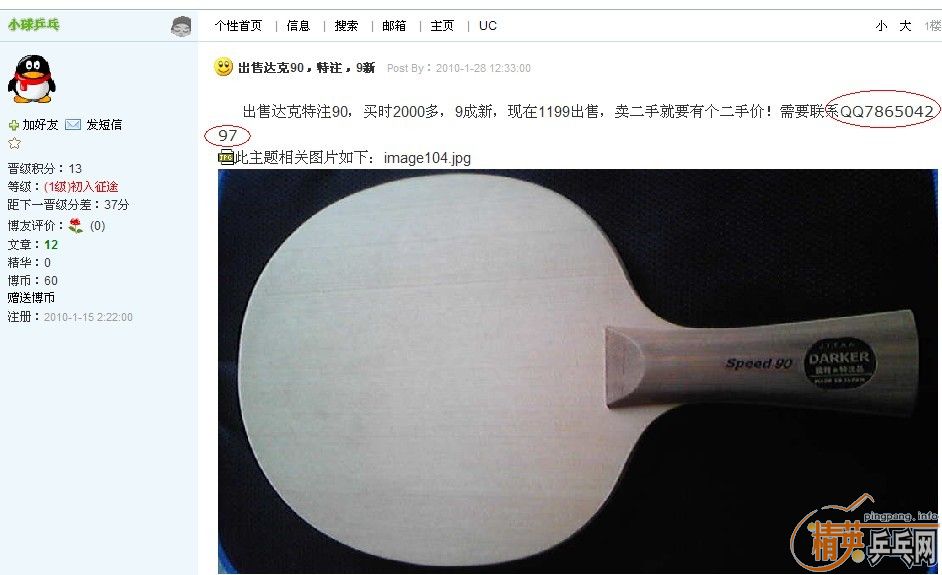
Task: Click the star icon below add friend
Action: [x=14, y=143]
